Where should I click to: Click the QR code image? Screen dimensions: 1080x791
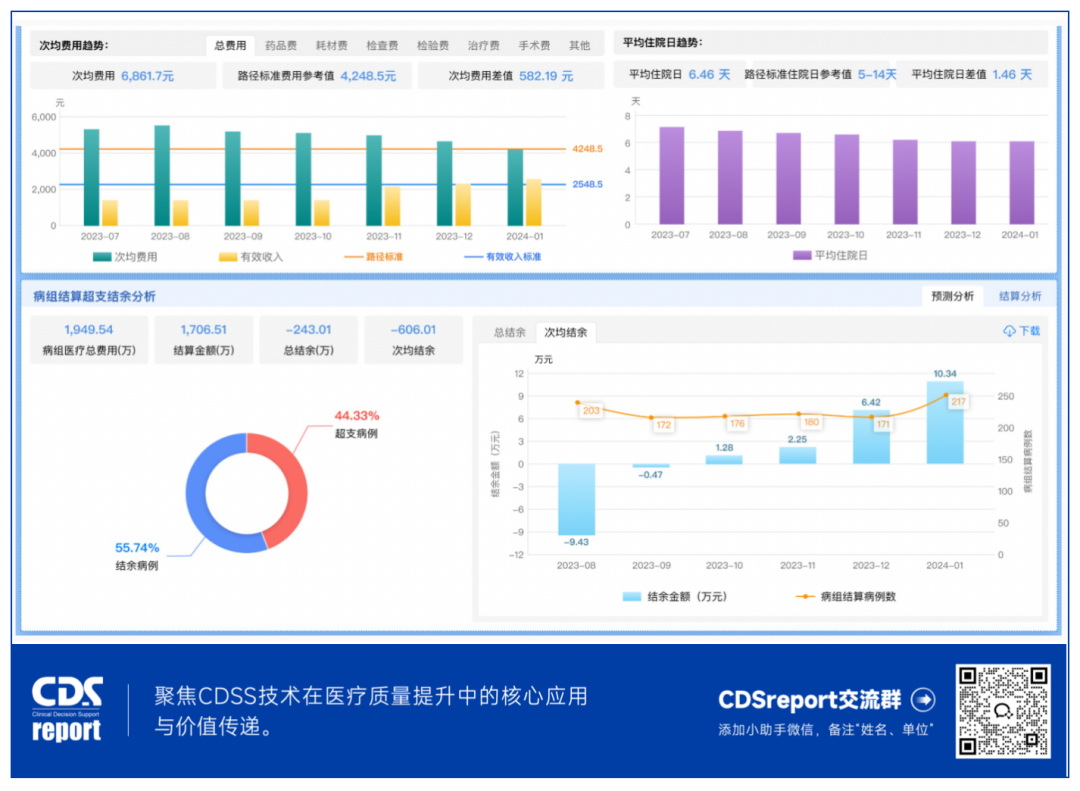pyautogui.click(x=1003, y=711)
